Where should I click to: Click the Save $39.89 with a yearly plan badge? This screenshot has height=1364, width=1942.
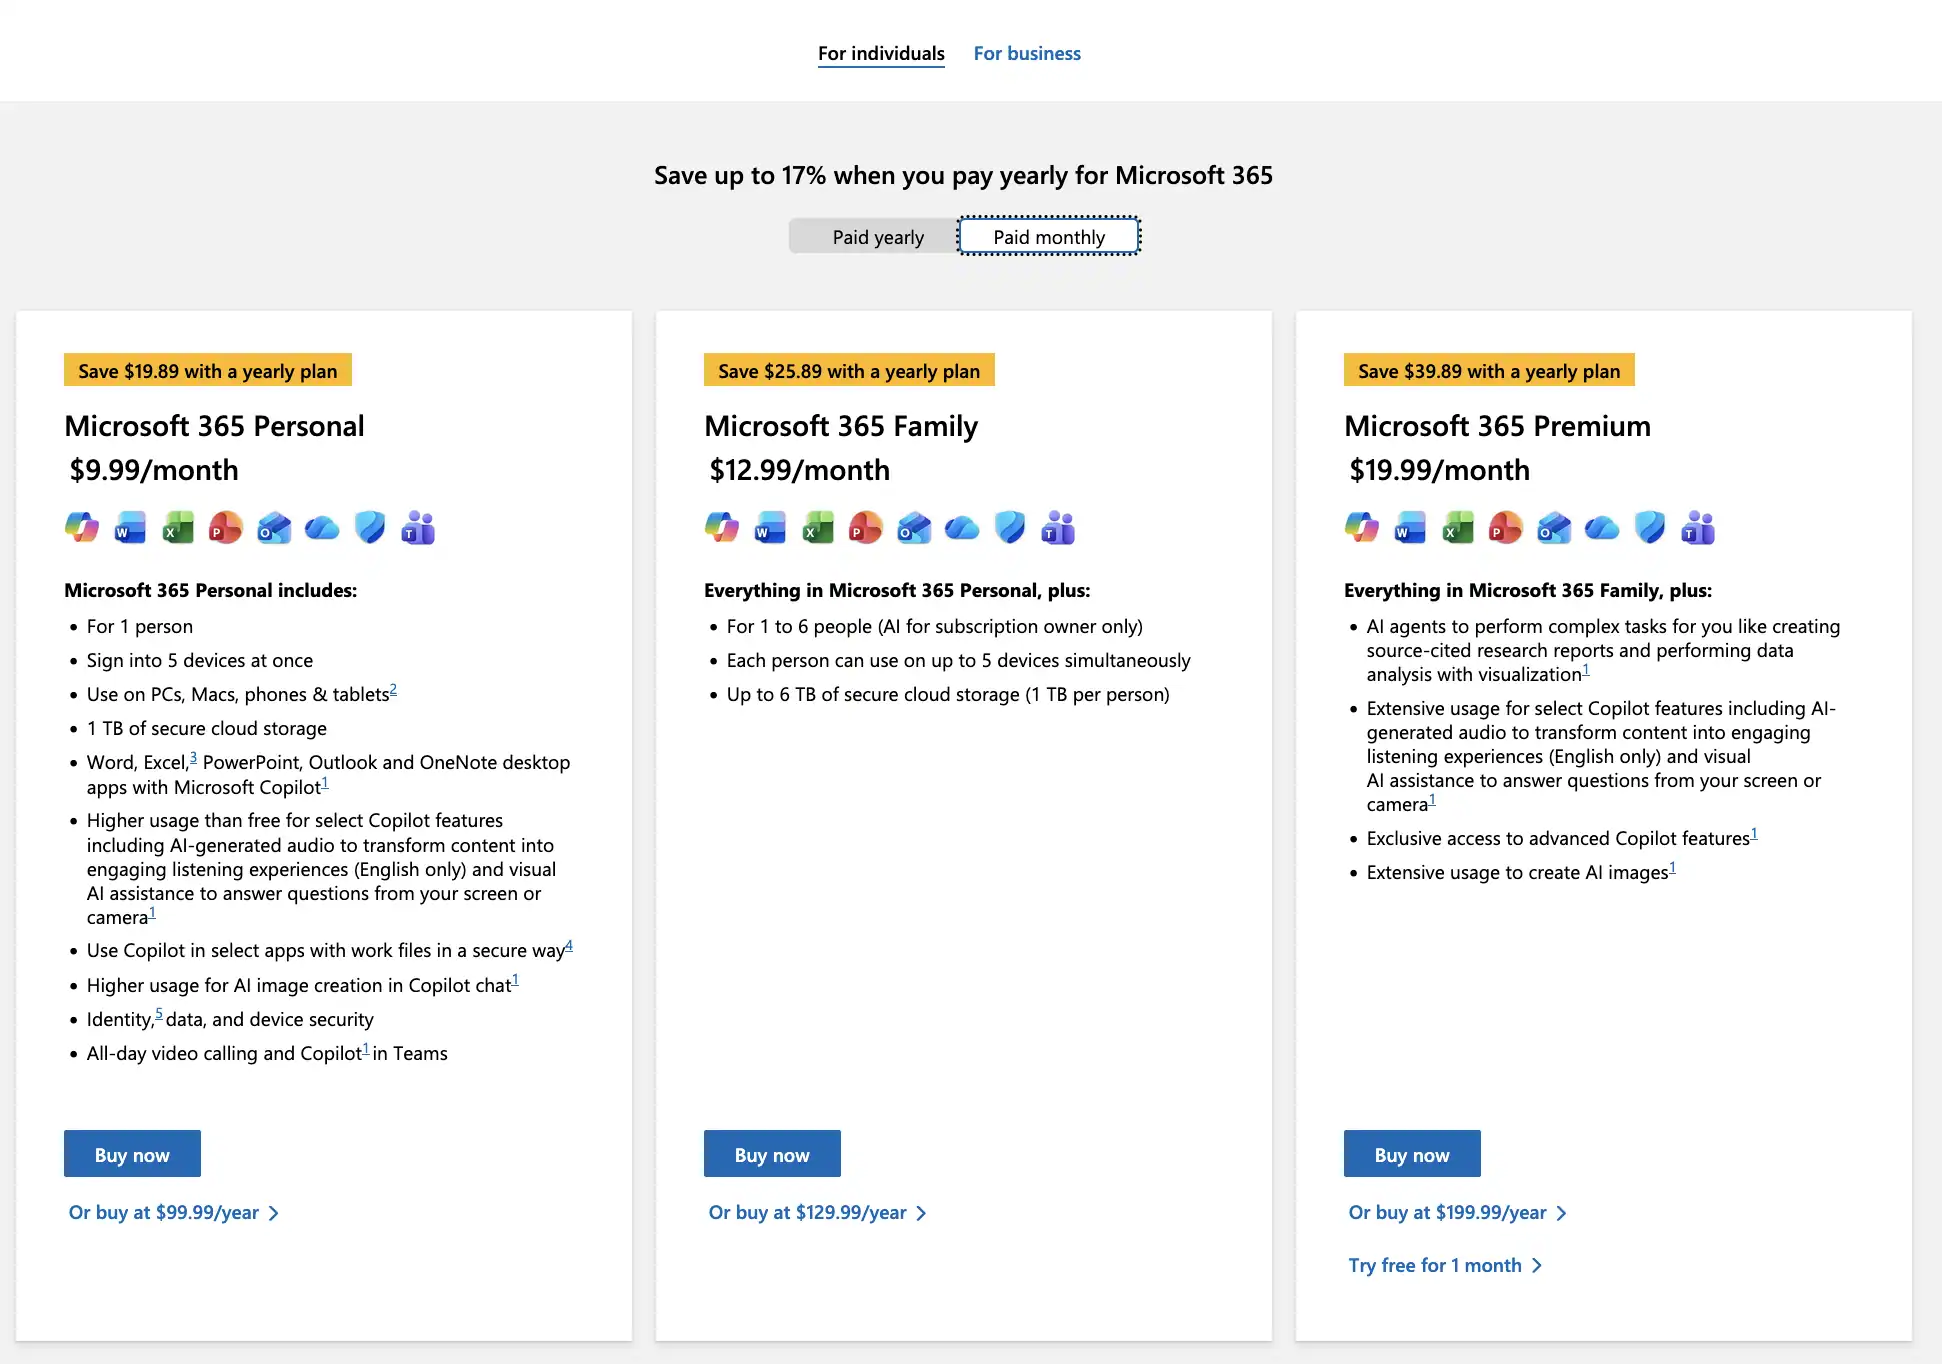click(x=1489, y=370)
